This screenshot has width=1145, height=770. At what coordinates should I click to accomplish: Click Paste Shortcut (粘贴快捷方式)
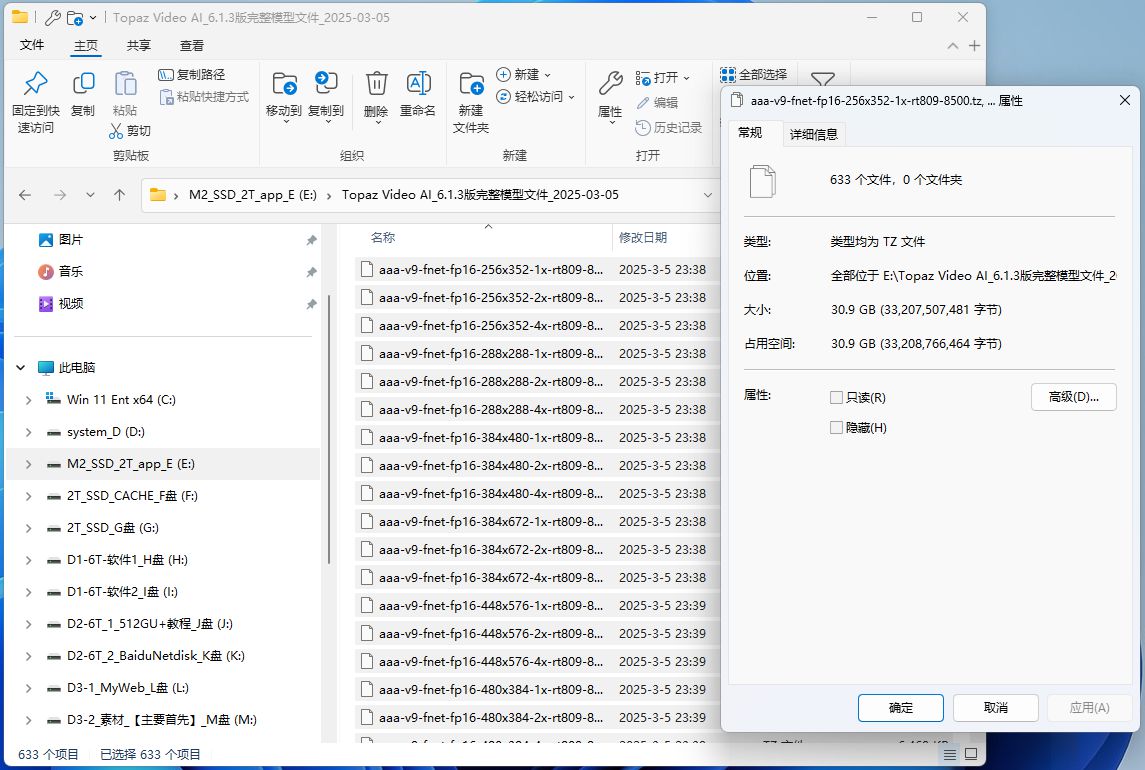(x=204, y=96)
